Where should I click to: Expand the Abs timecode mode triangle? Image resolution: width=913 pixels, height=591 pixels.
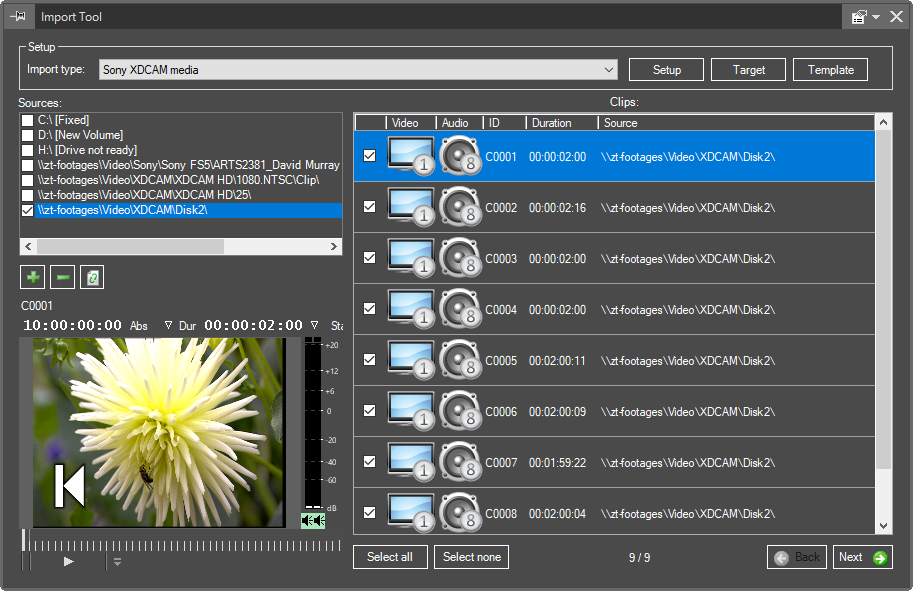click(x=168, y=325)
